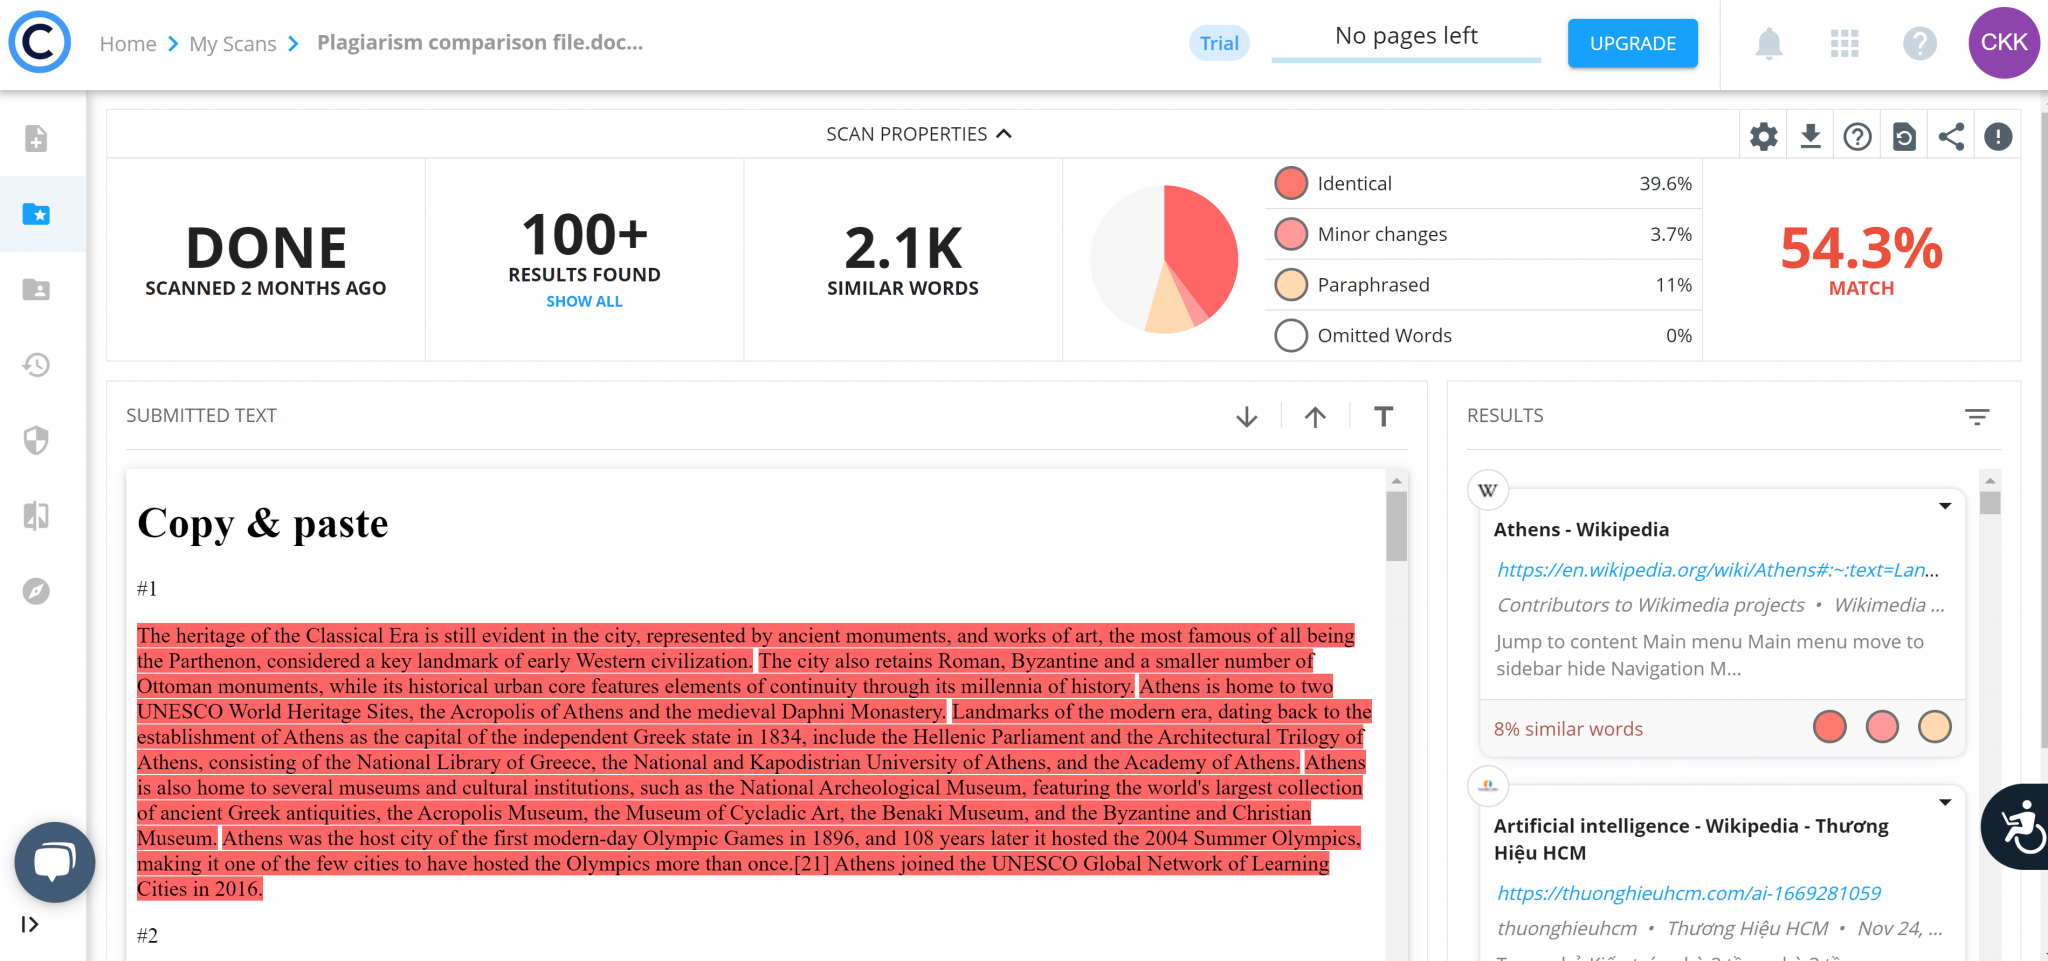This screenshot has width=2048, height=961.
Task: Toggle the Paraphrased category circle
Action: point(1290,284)
